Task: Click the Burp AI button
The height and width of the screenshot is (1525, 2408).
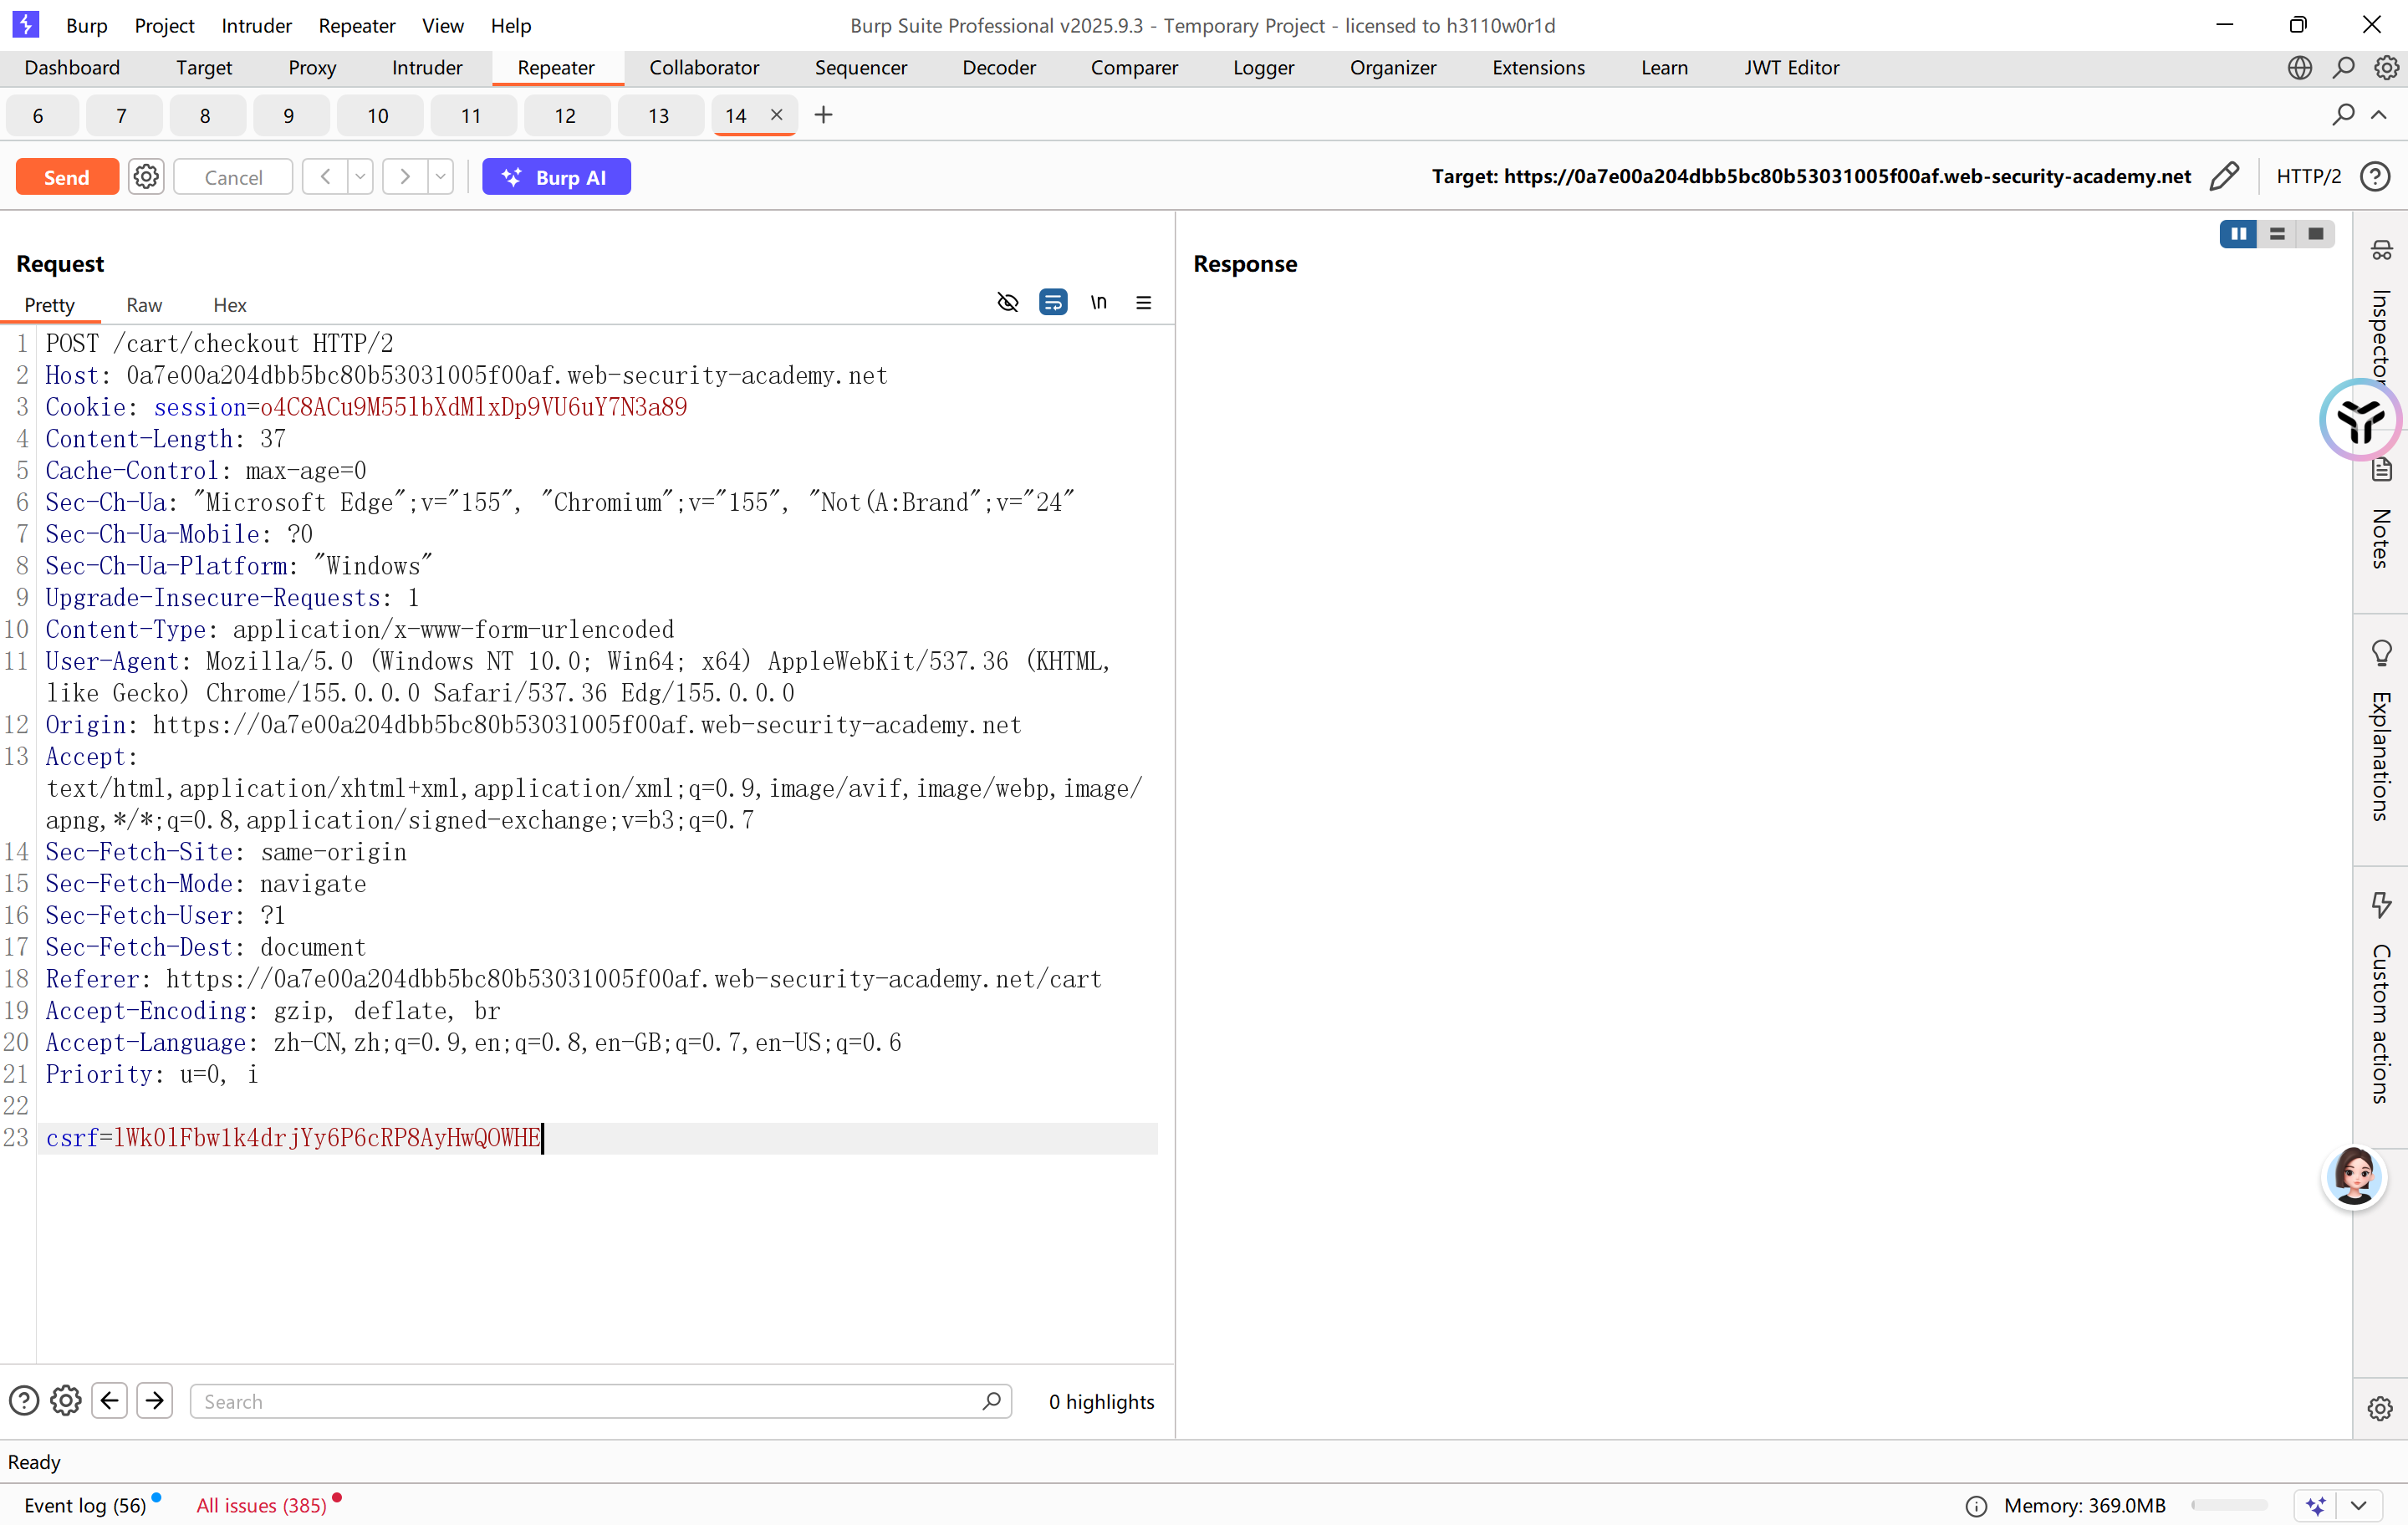Action: click(x=556, y=177)
